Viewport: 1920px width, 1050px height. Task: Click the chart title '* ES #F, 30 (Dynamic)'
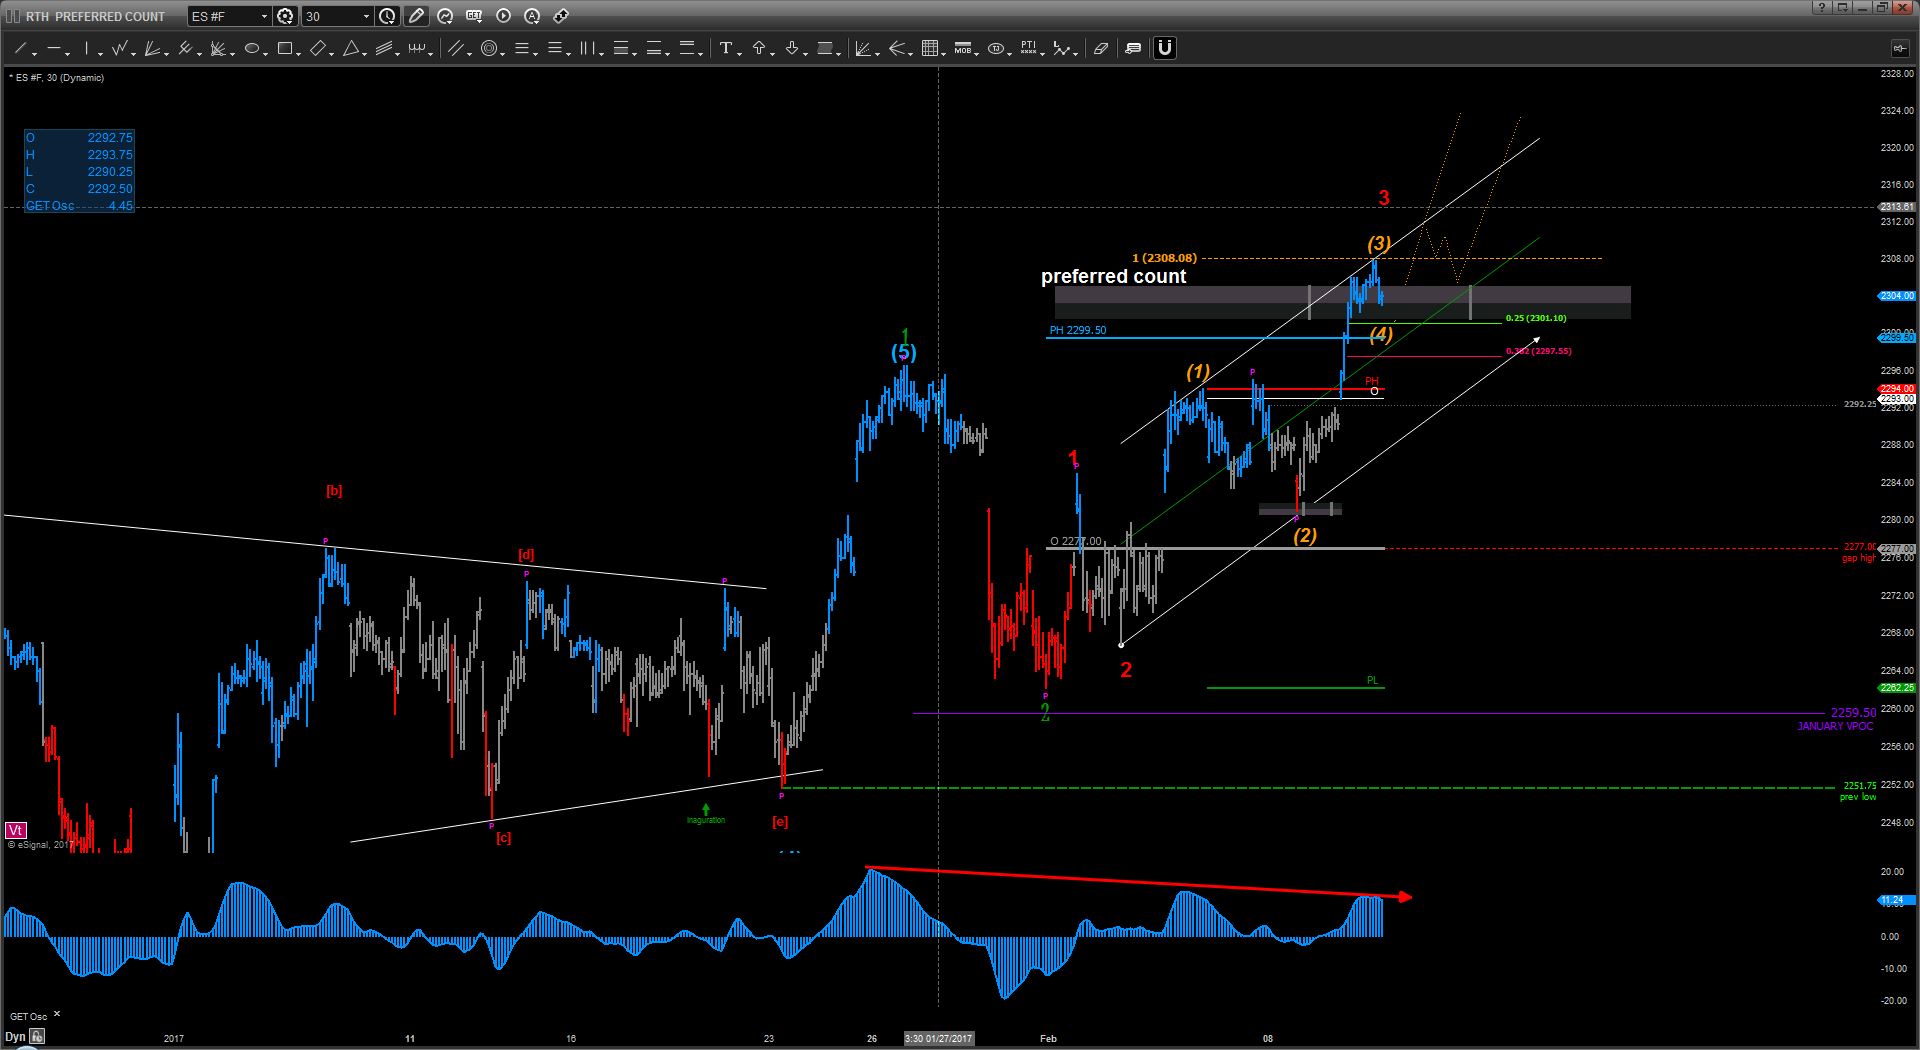[x=56, y=78]
